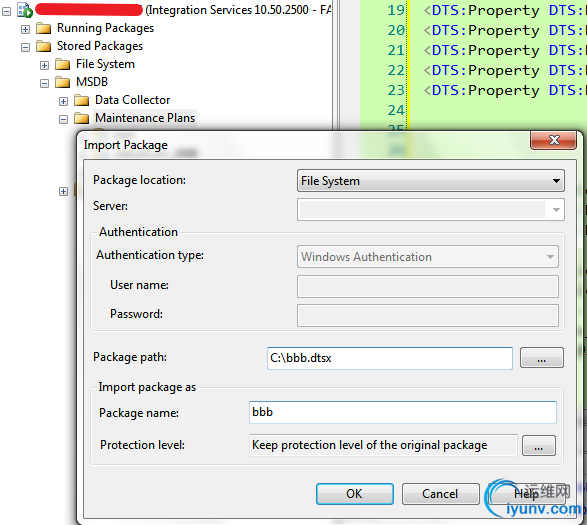Click line 21 DTS:Property in editor

[504, 50]
